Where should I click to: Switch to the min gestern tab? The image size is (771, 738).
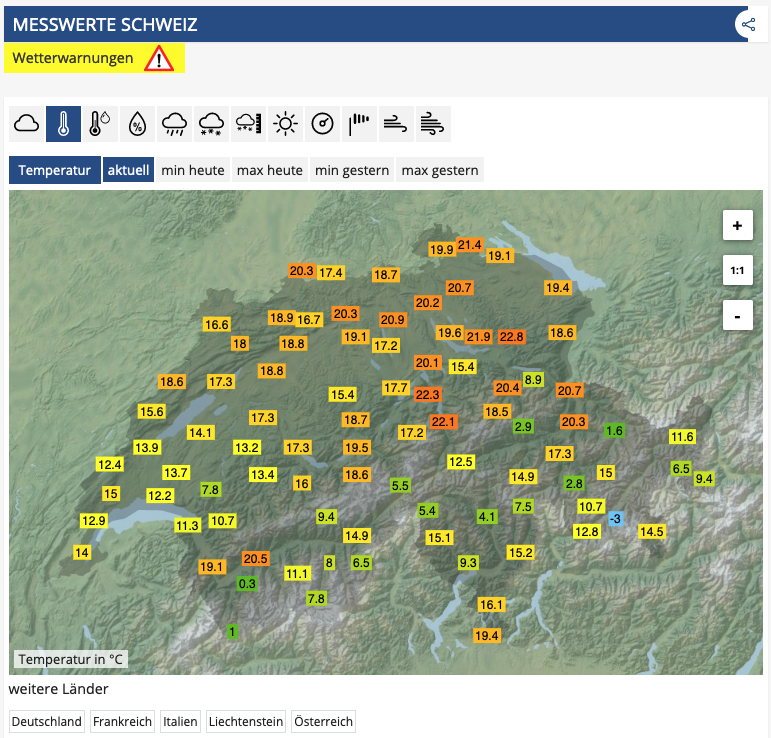[352, 170]
